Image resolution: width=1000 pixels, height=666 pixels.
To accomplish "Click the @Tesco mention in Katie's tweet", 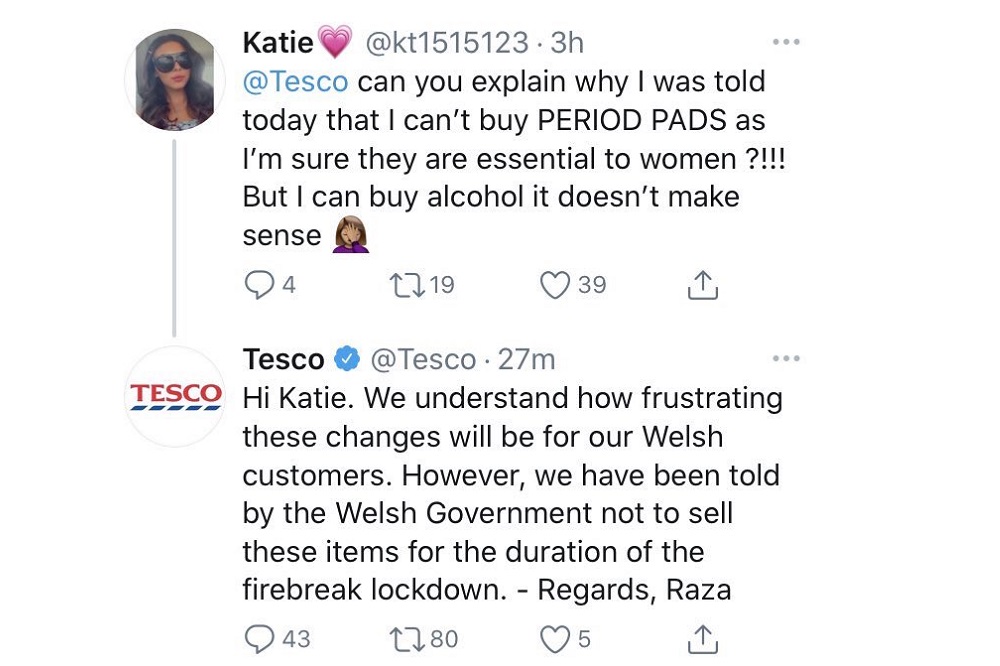I will [295, 82].
